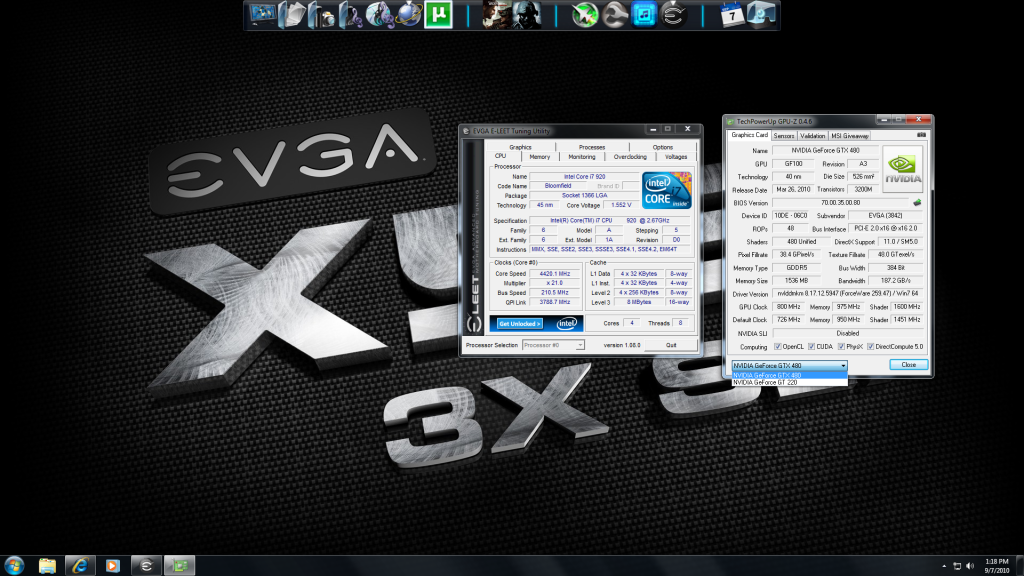Open the Validation tab in GPU-Z
Viewport: 1024px width, 576px height.
812,136
